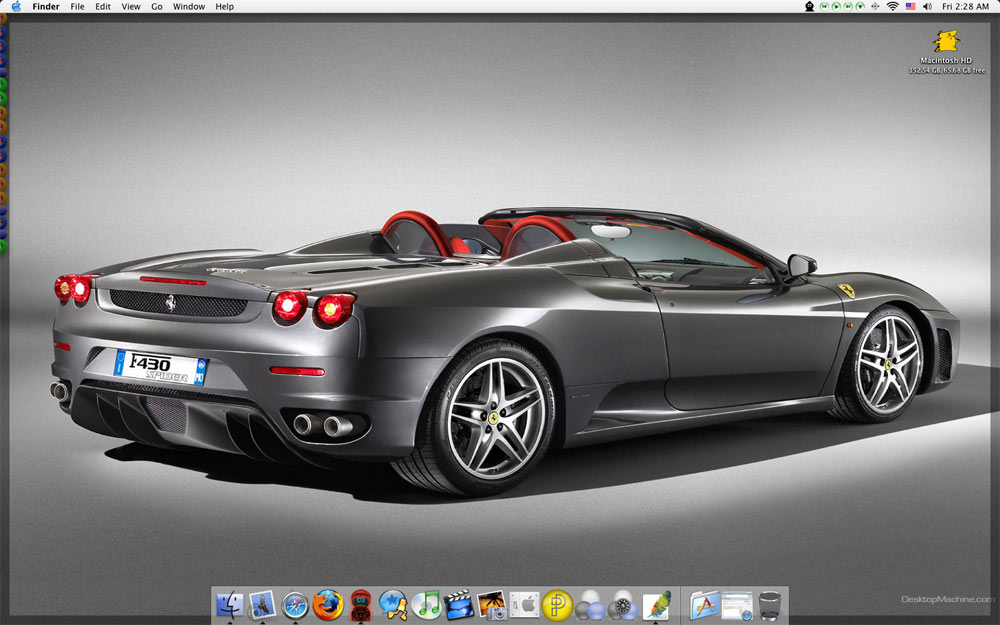Select the Macintosh HD desktop drive
This screenshot has width=1000, height=625.
click(946, 42)
